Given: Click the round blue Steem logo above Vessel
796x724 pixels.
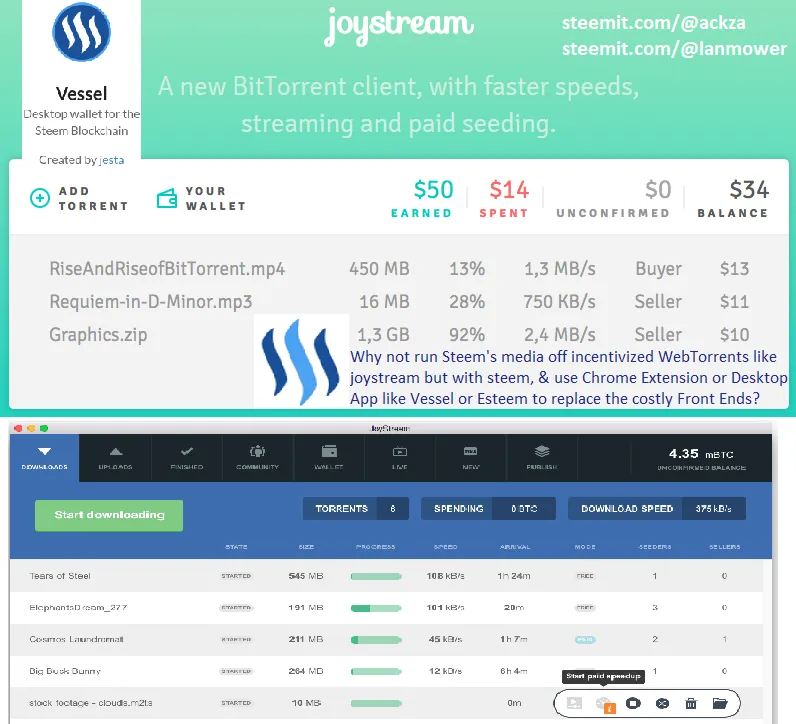Looking at the screenshot, I should 81,32.
